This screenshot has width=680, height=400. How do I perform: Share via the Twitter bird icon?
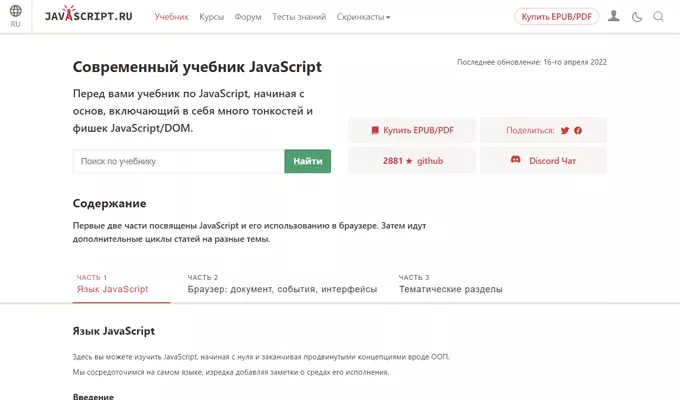point(565,130)
